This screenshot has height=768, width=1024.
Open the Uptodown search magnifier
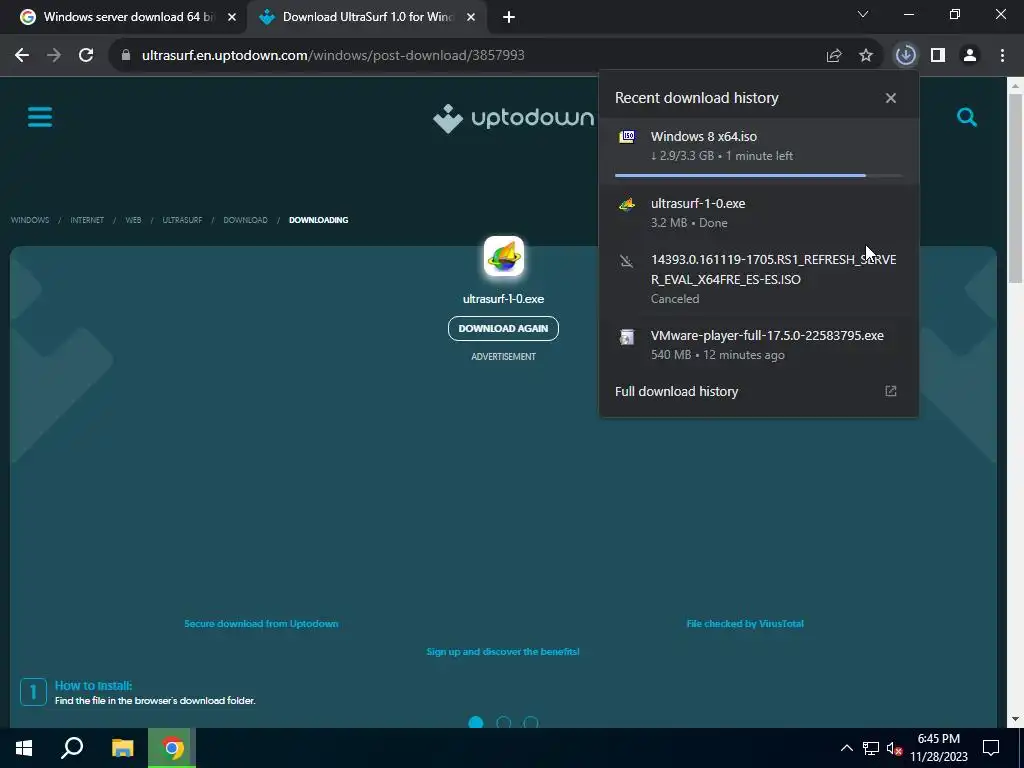(967, 118)
